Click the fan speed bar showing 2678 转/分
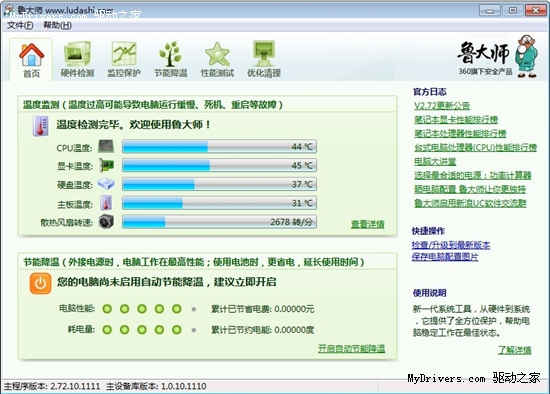Viewport: 550px width, 394px height. (219, 222)
